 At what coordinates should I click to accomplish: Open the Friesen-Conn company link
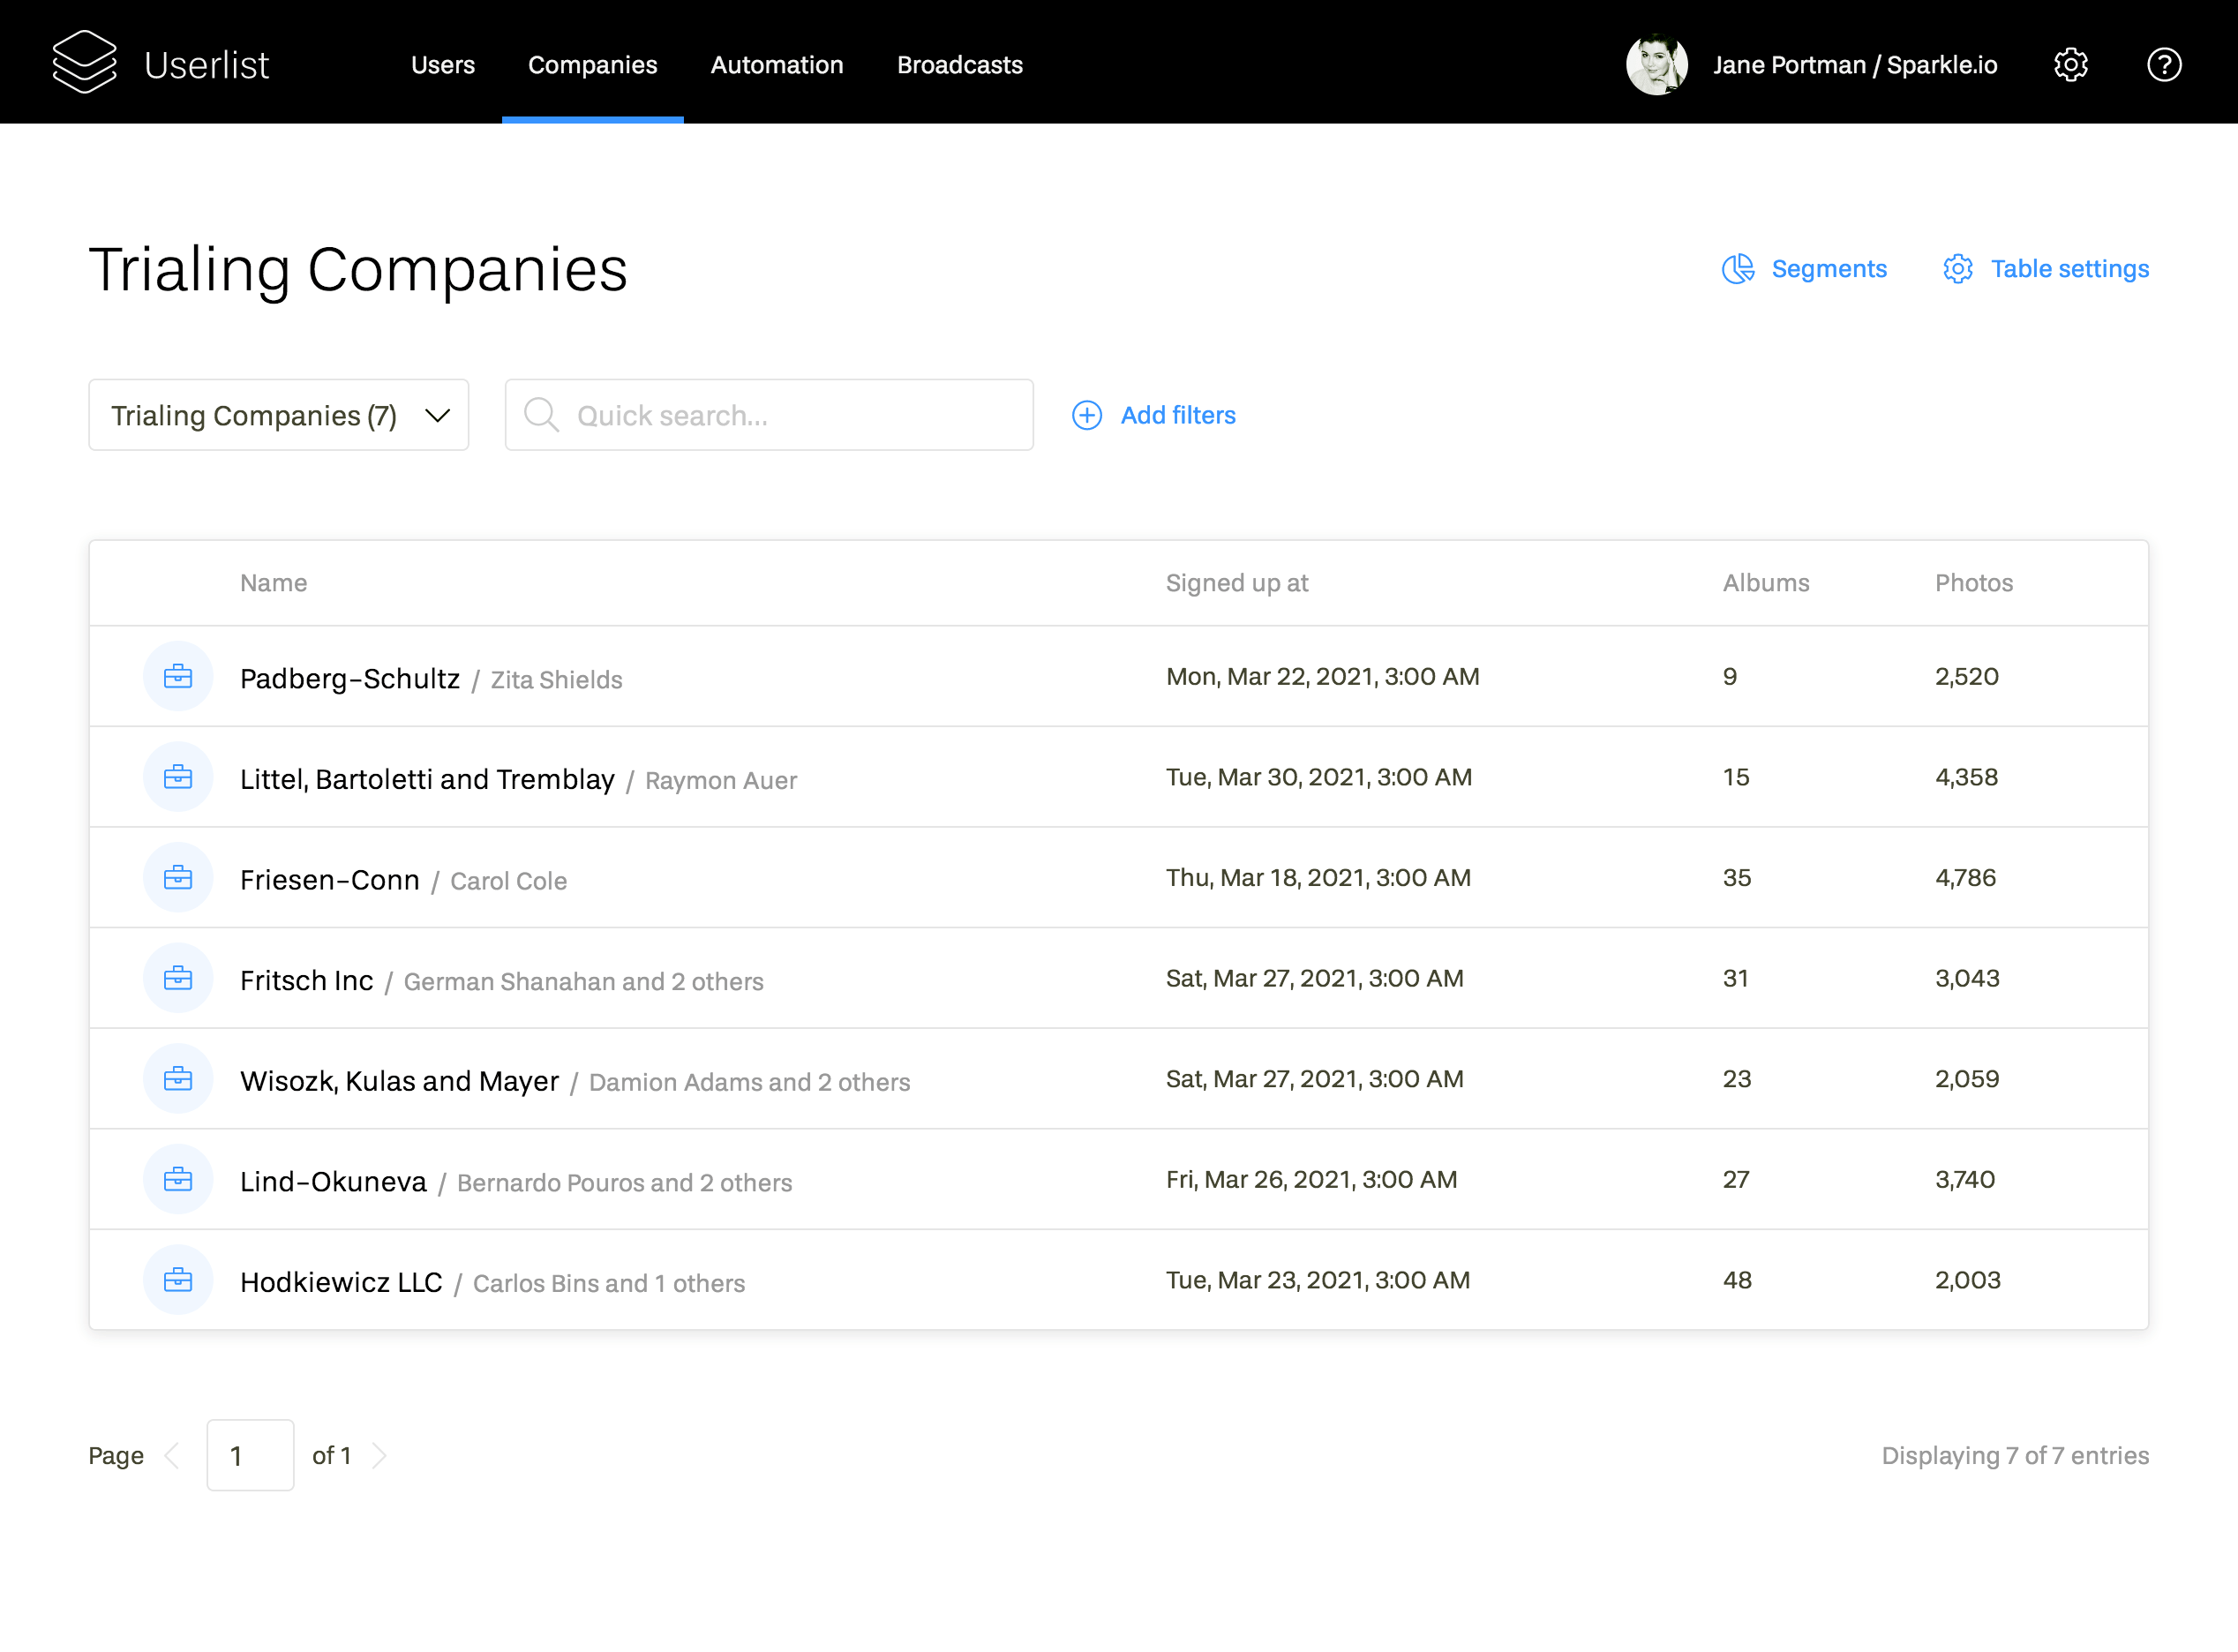click(x=329, y=880)
